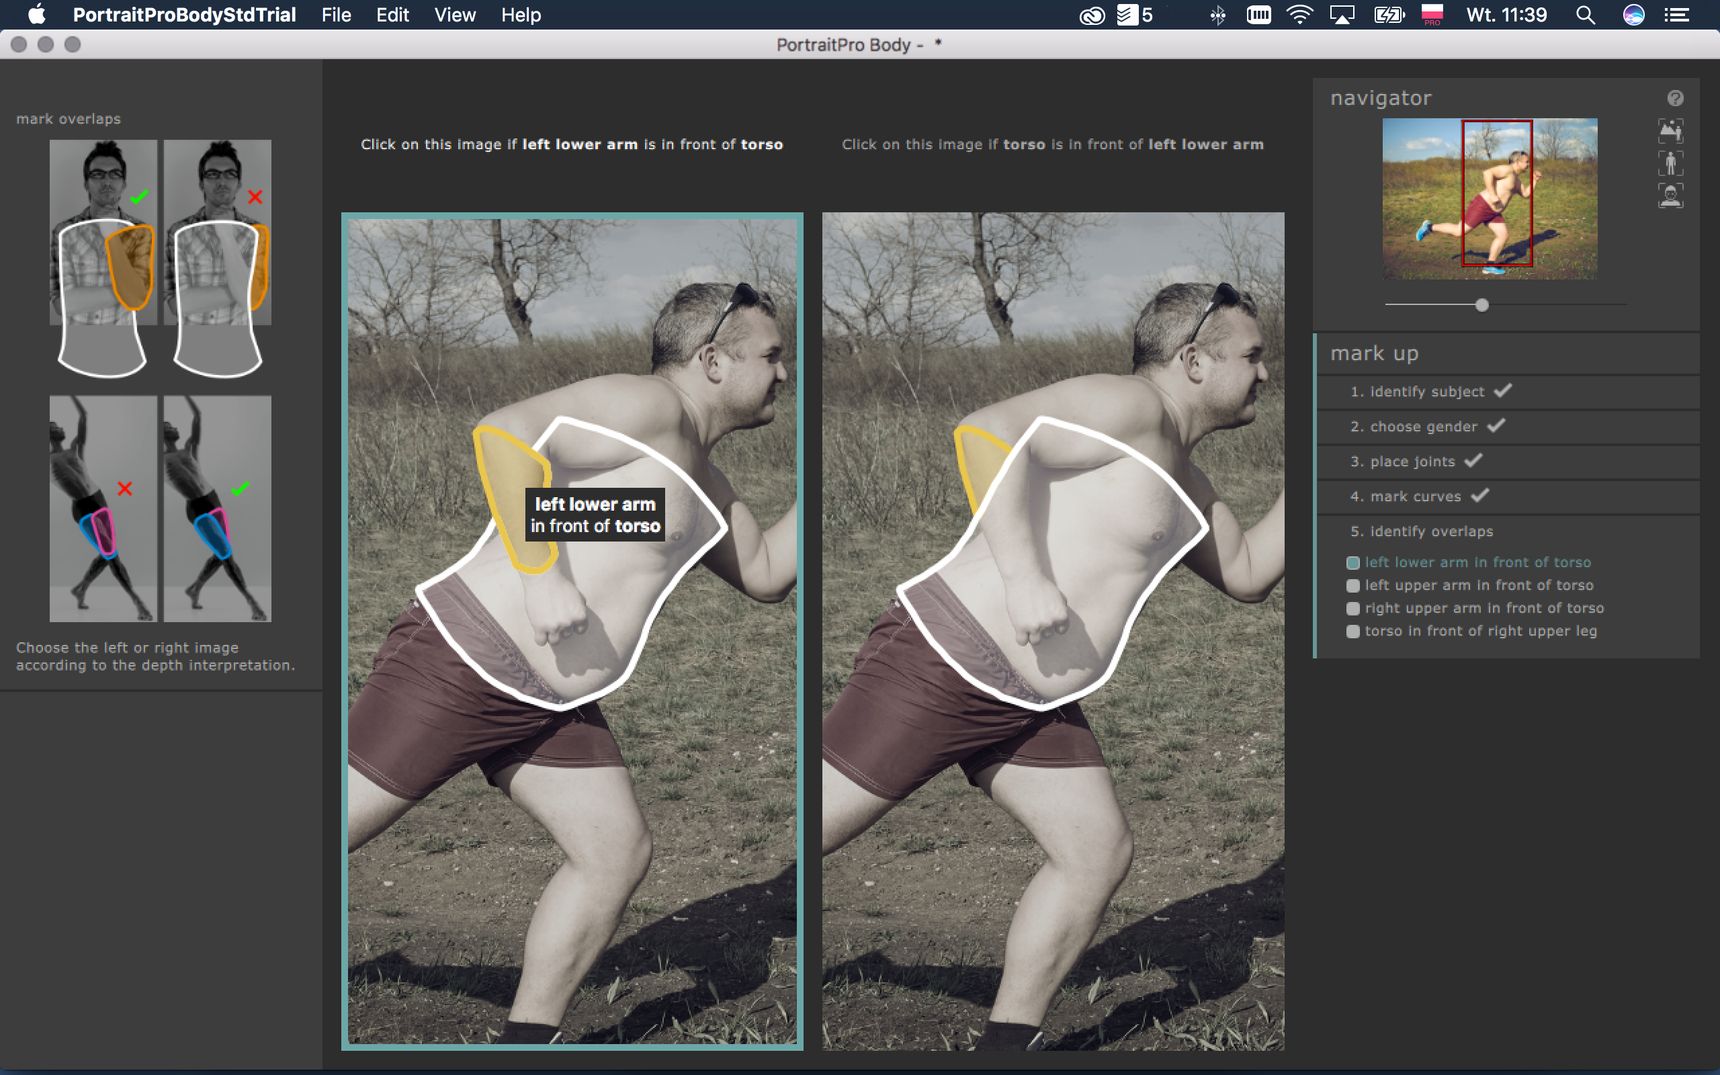Open Spotlight search
This screenshot has height=1075, width=1720.
pos(1585,15)
